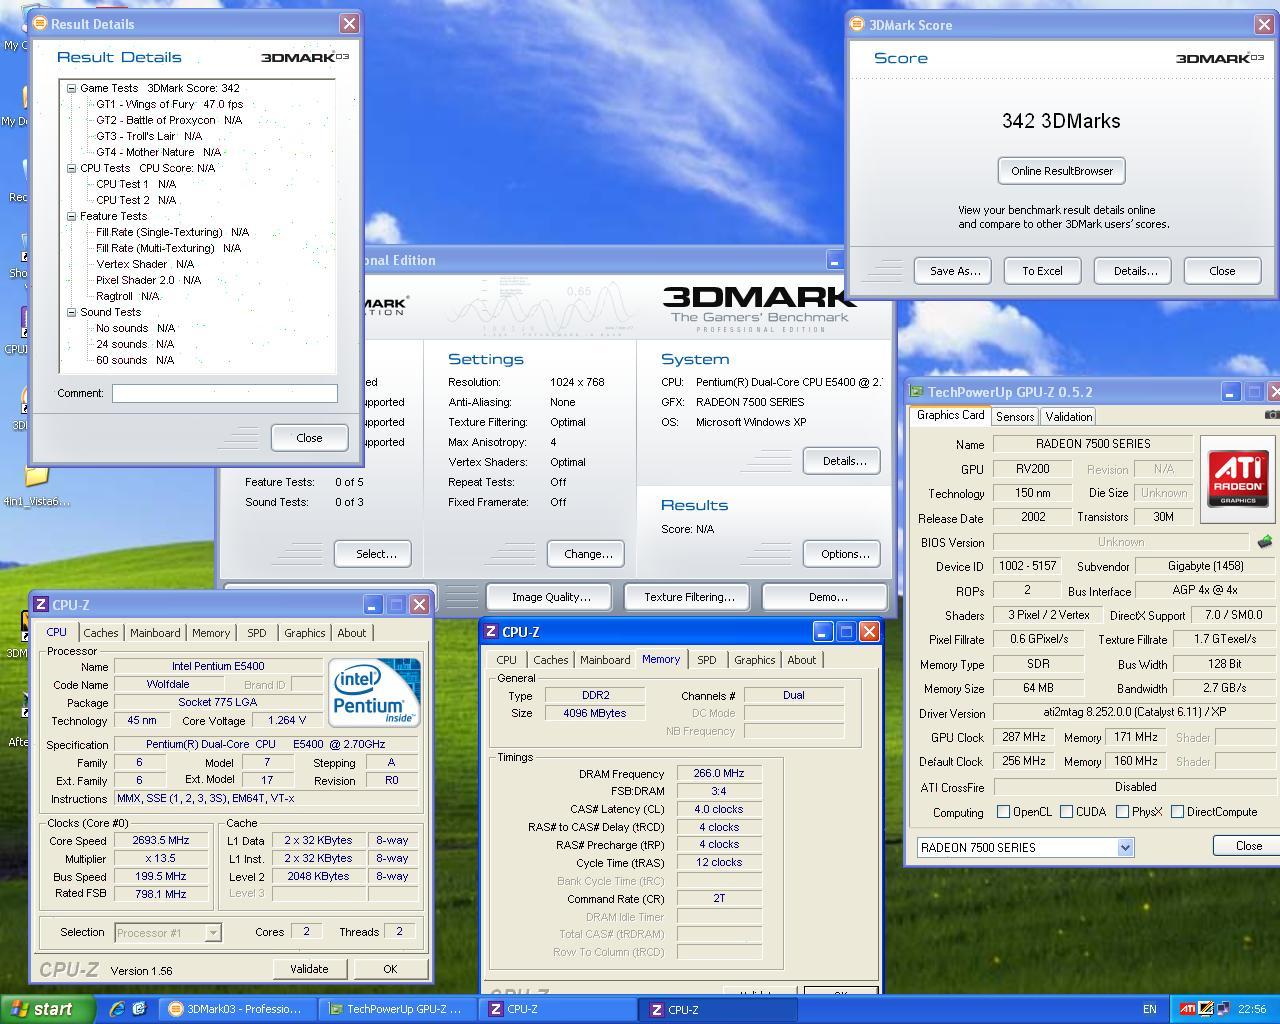Viewport: 1280px width, 1024px height.
Task: Open the SPD tab in CPU-Z memory window
Action: point(707,660)
